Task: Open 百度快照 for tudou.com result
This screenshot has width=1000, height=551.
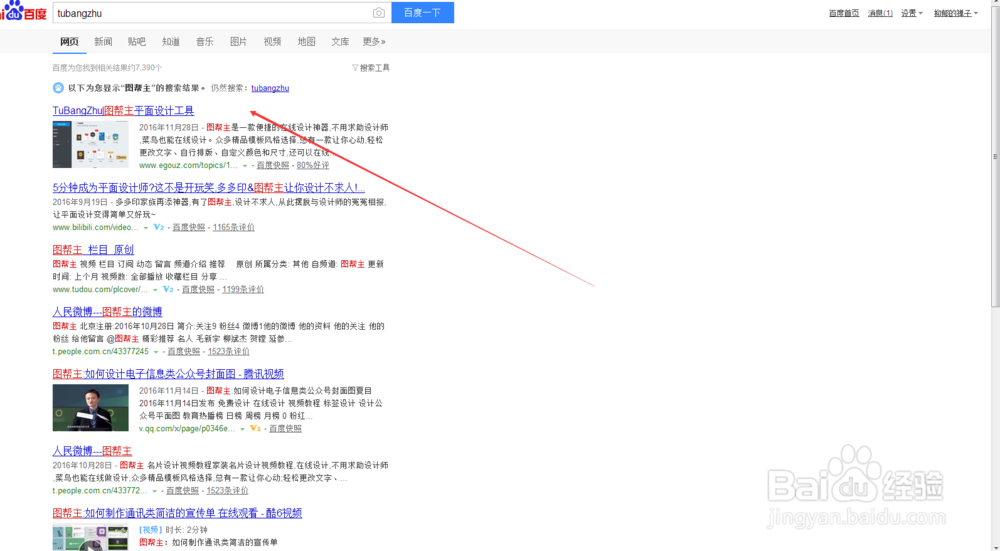Action: click(198, 289)
